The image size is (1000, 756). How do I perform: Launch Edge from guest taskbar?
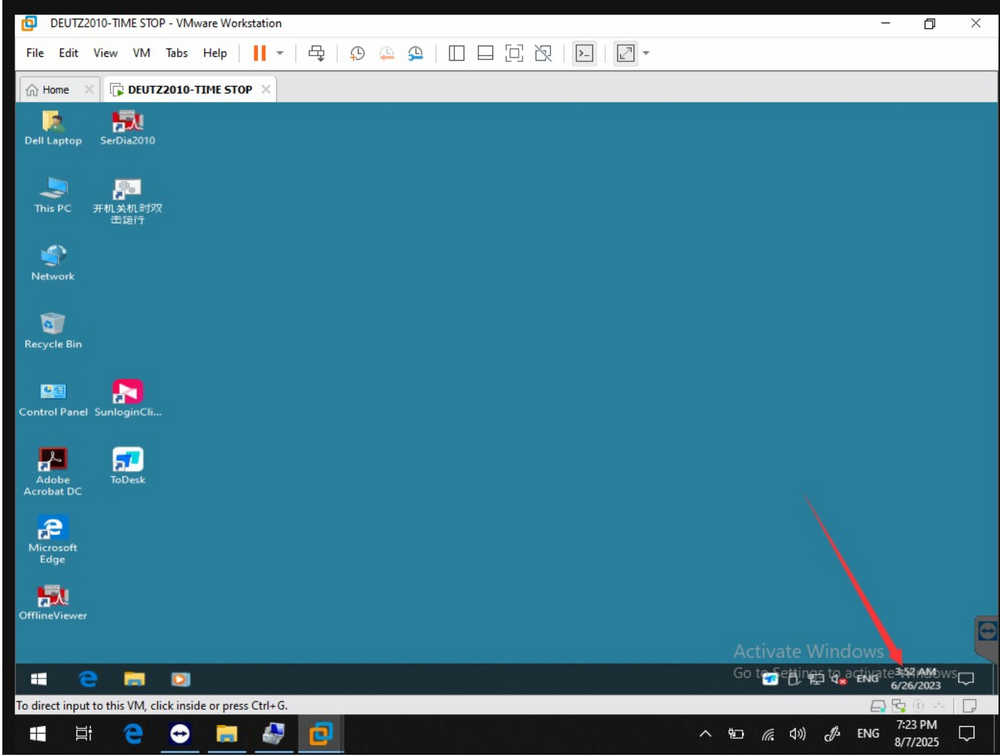(x=87, y=679)
